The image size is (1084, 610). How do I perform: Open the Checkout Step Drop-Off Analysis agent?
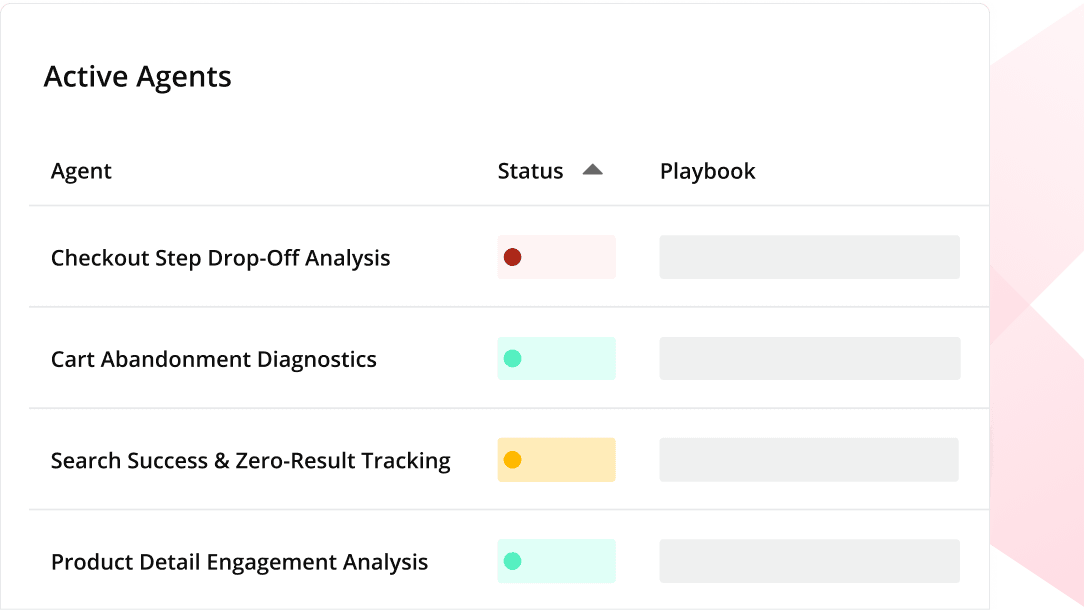tap(221, 257)
